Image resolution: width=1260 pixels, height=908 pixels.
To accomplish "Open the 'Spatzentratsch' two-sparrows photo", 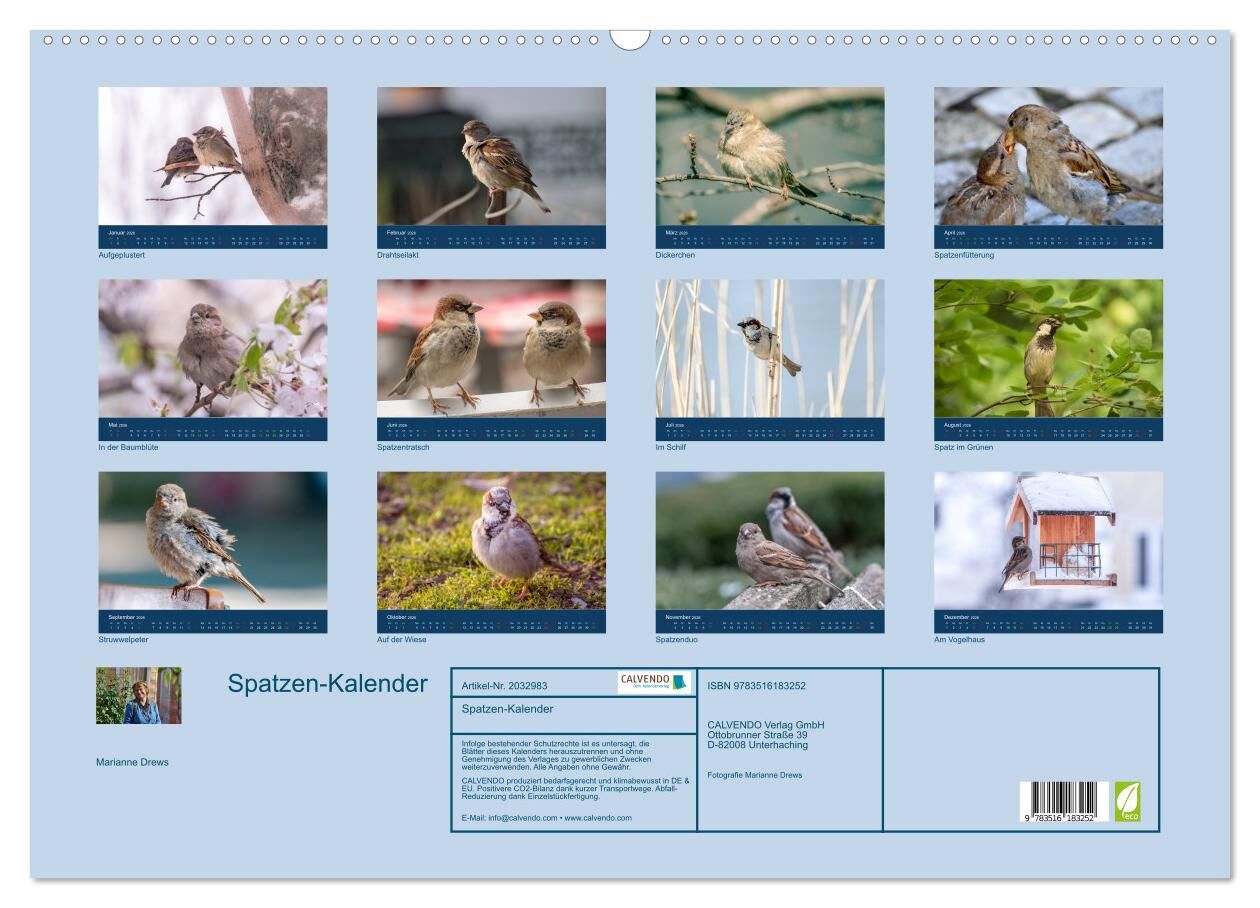I will tap(491, 348).
